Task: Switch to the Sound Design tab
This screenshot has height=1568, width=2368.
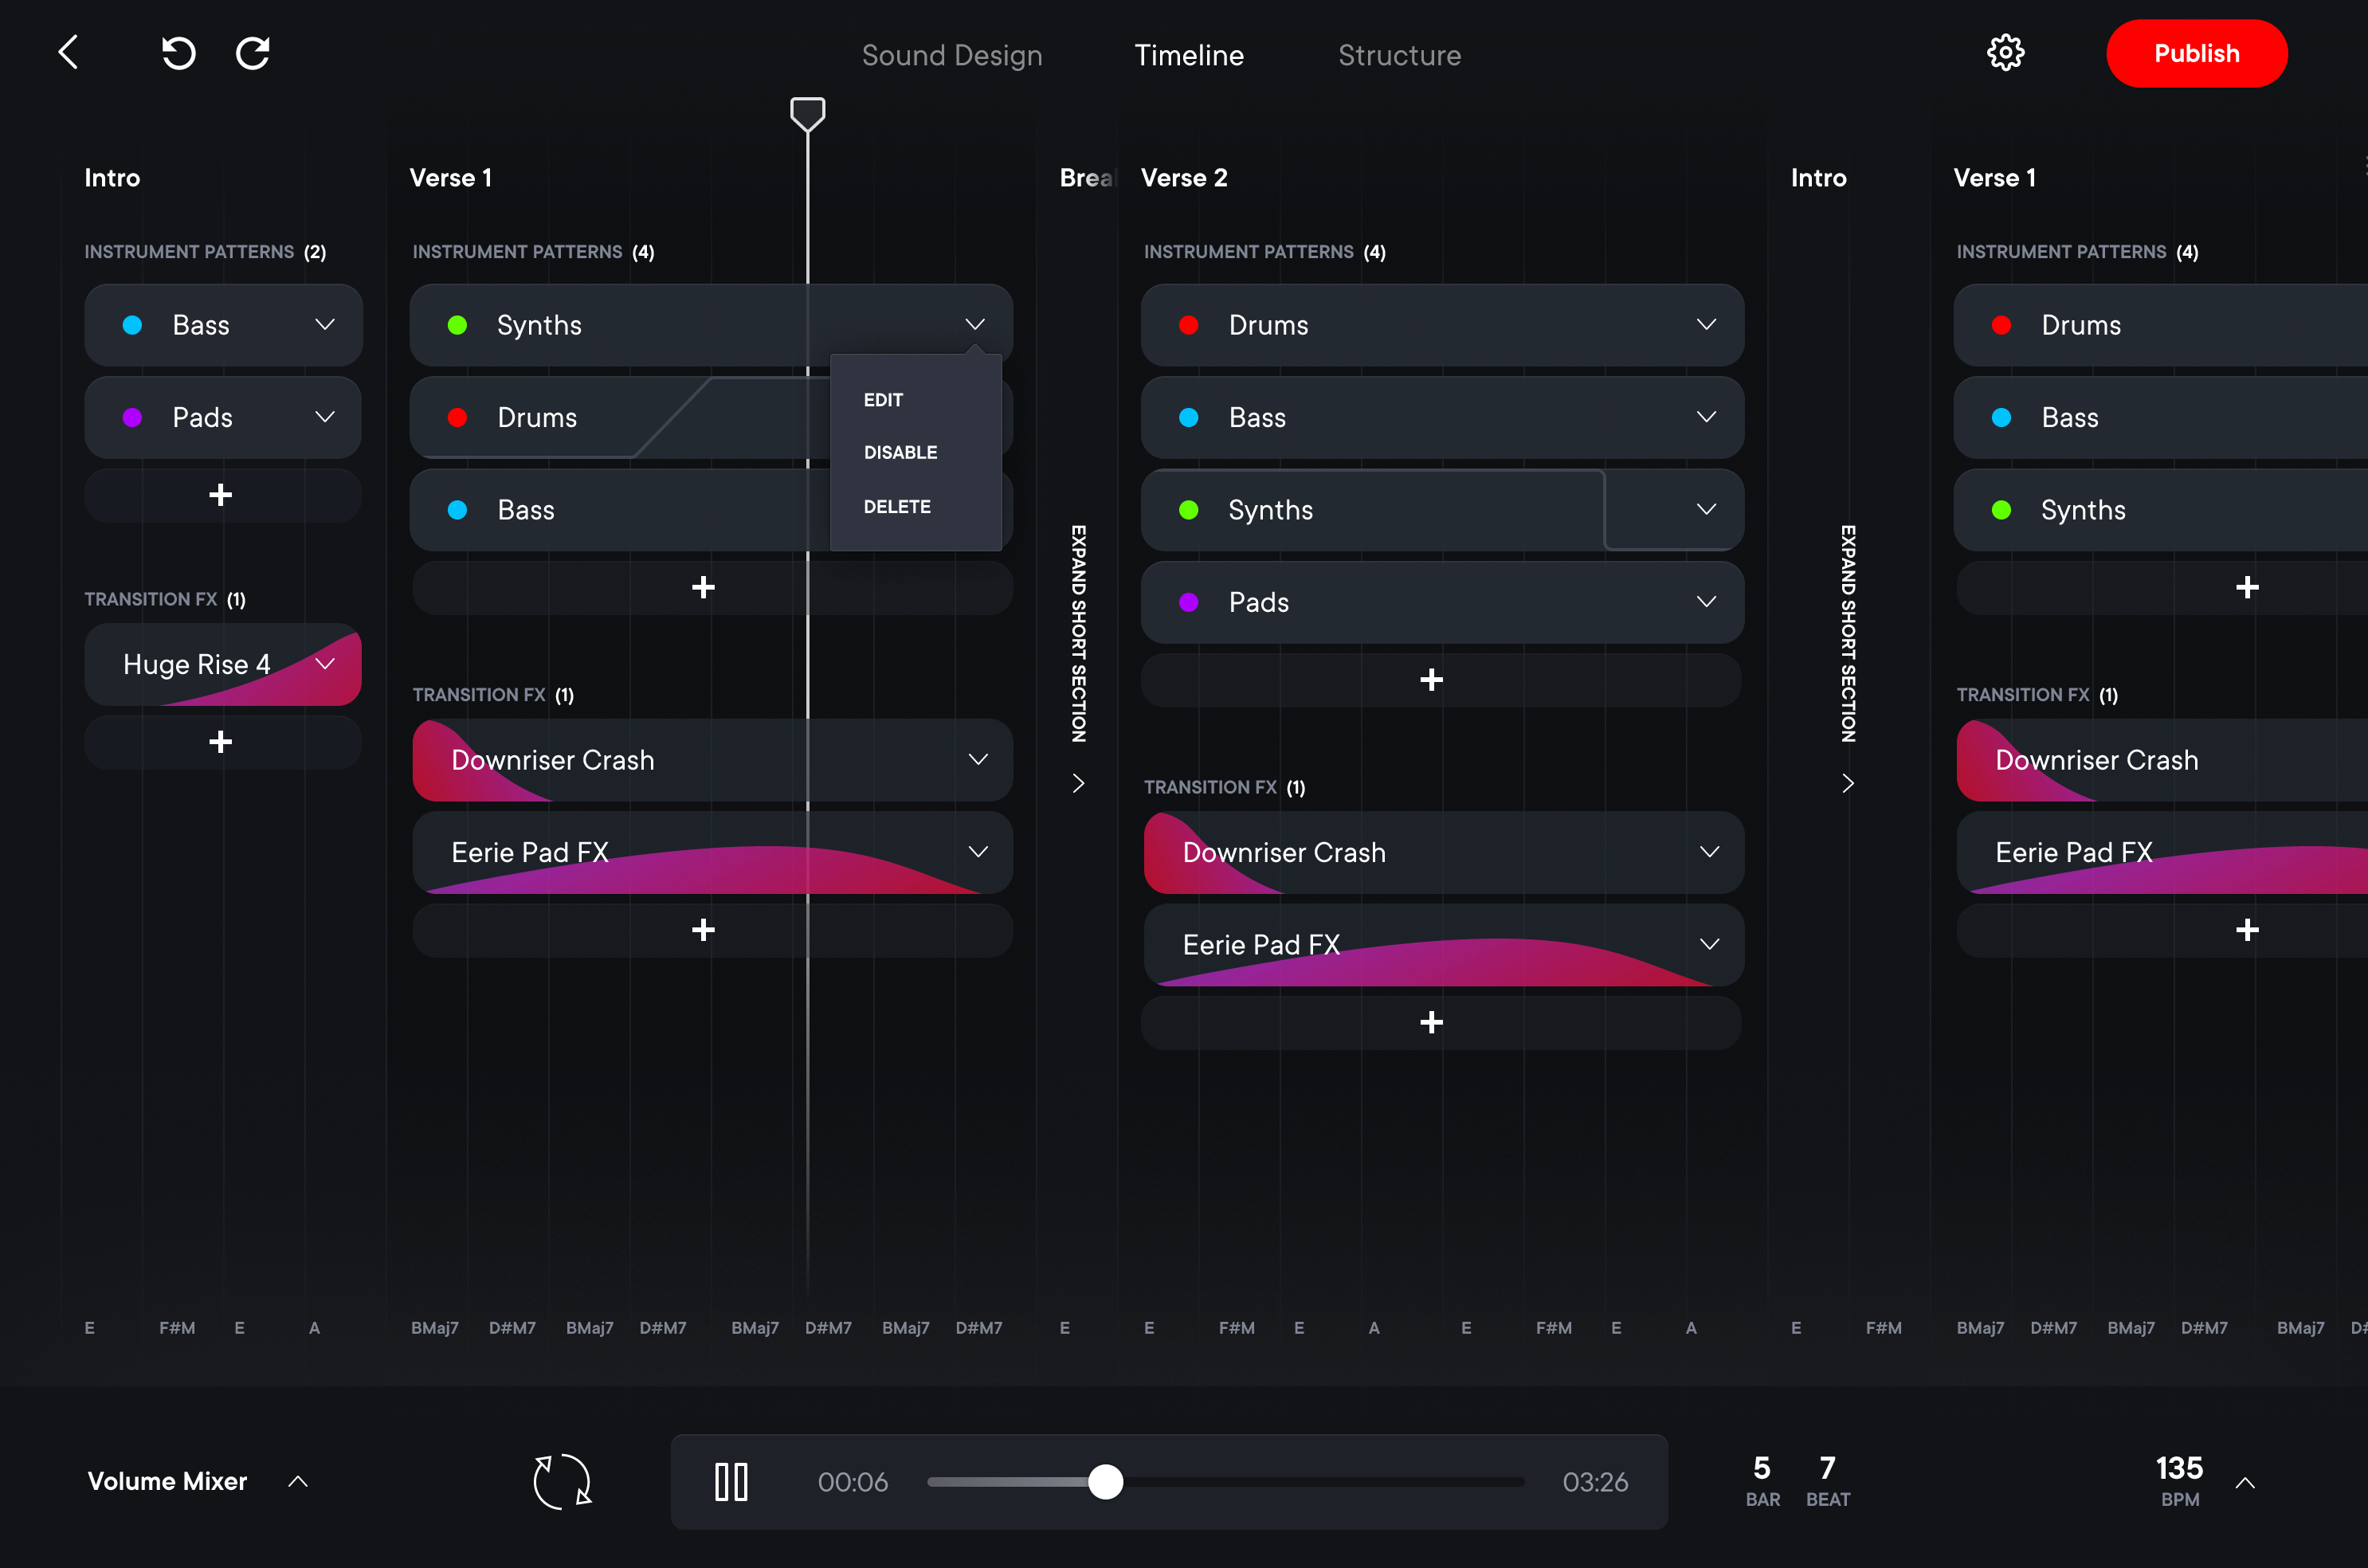Action: pyautogui.click(x=952, y=55)
